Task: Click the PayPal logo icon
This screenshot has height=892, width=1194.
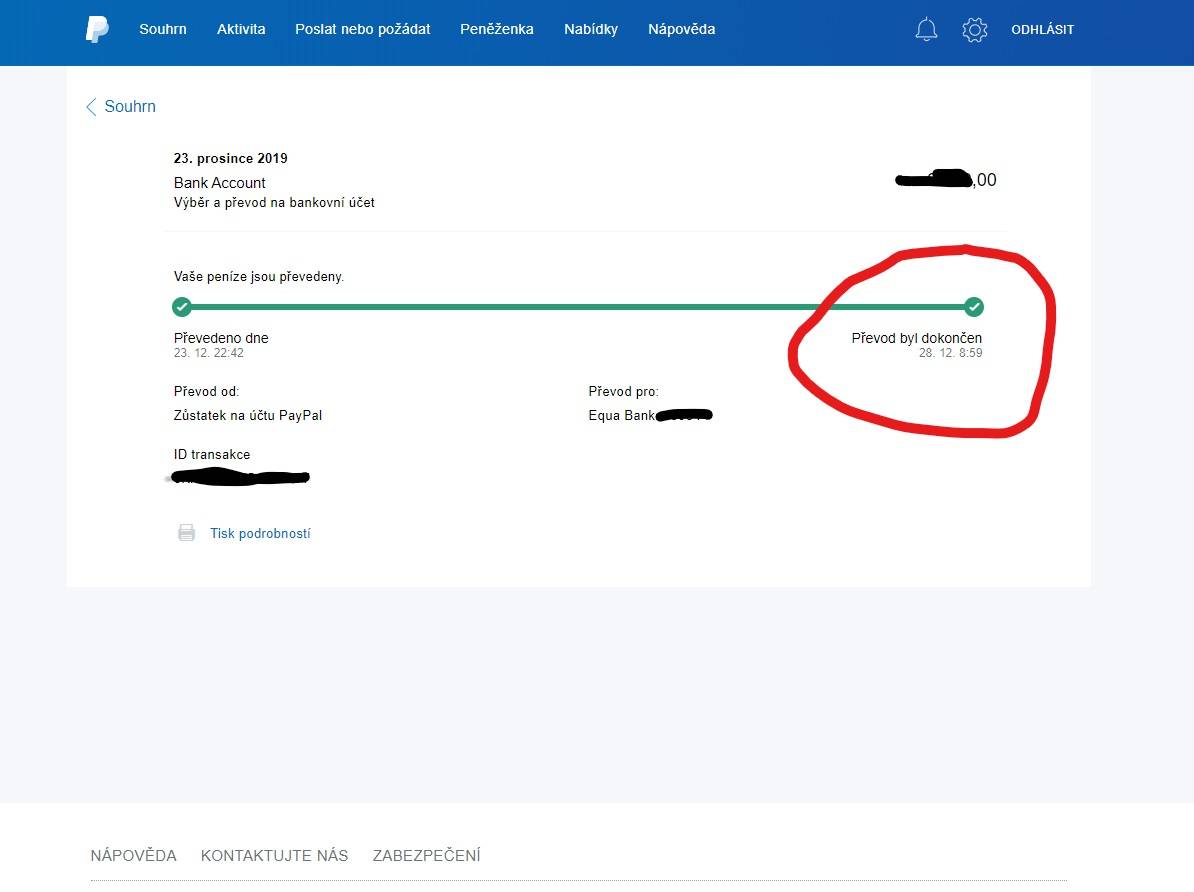Action: (x=97, y=30)
